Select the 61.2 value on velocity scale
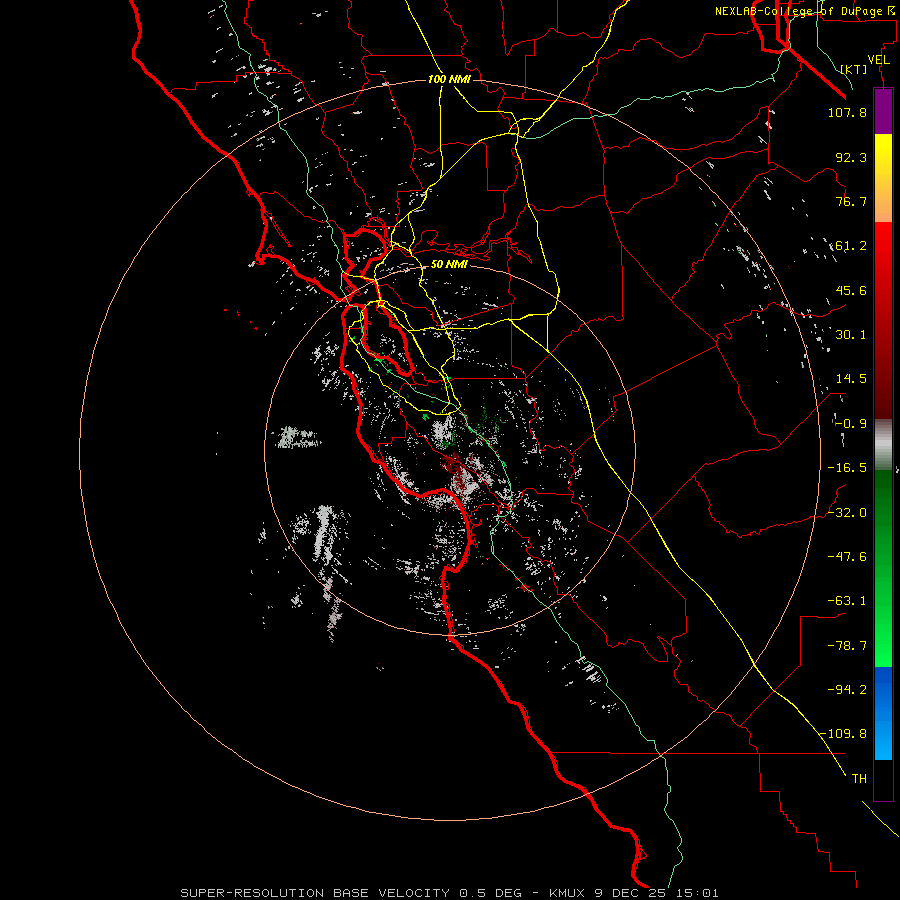The height and width of the screenshot is (900, 900). 851,246
